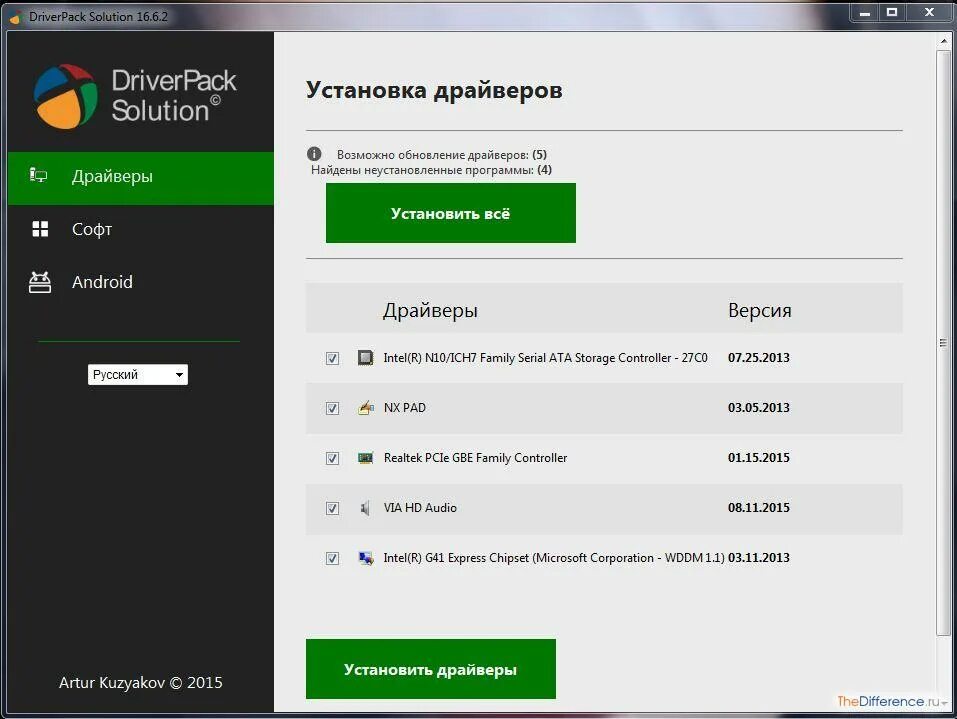Toggle Intel G41 Express Chipset checkbox
The image size is (957, 719).
(x=332, y=558)
